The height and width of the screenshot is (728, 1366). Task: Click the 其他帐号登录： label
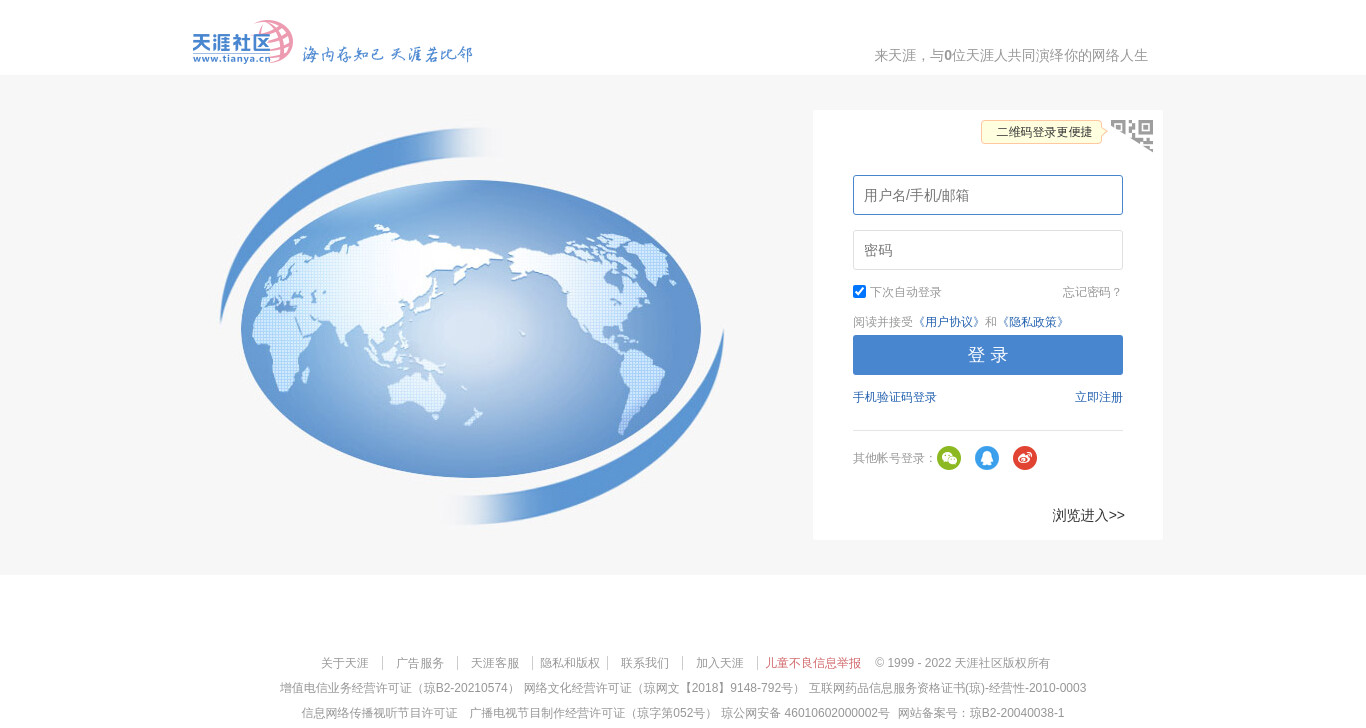click(894, 458)
